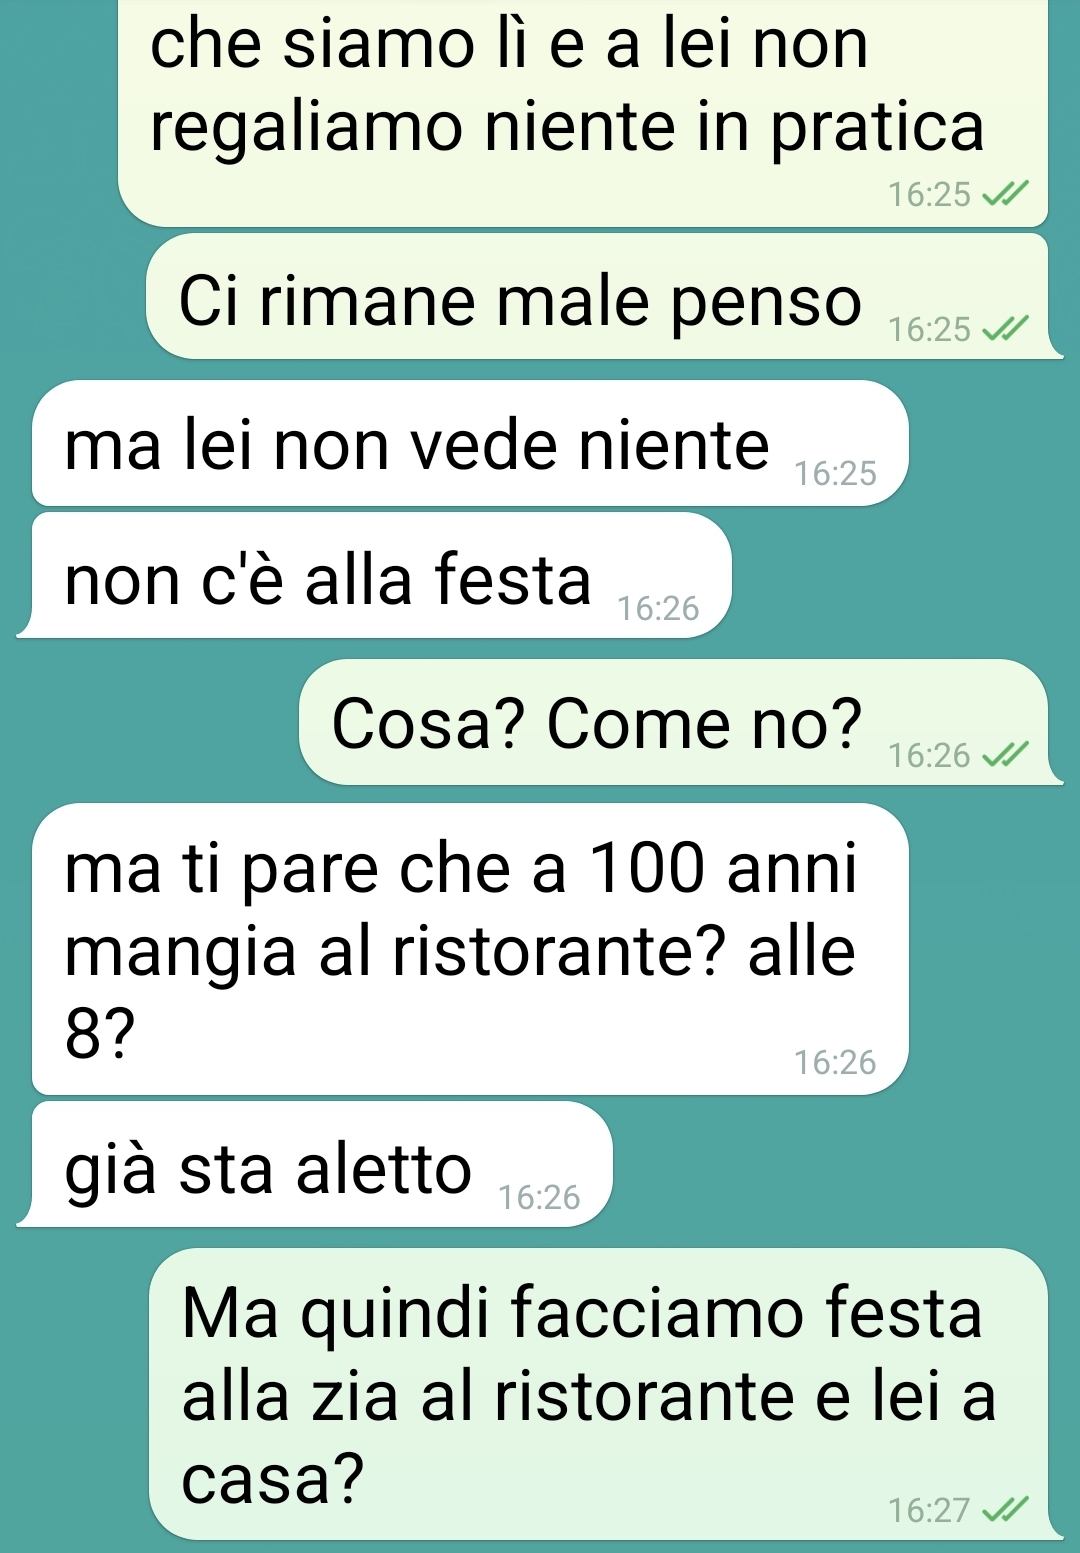Tap the message ending "regaliamo niente in pratica"

pos(583,113)
